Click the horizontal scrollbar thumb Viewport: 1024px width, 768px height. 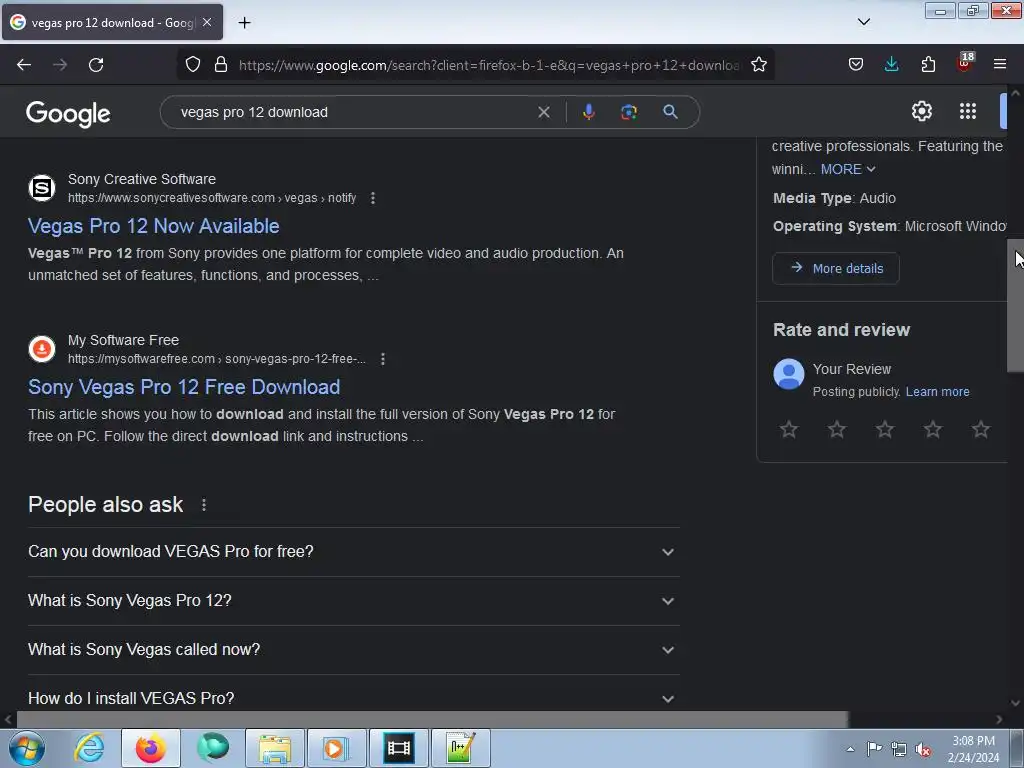(x=432, y=720)
